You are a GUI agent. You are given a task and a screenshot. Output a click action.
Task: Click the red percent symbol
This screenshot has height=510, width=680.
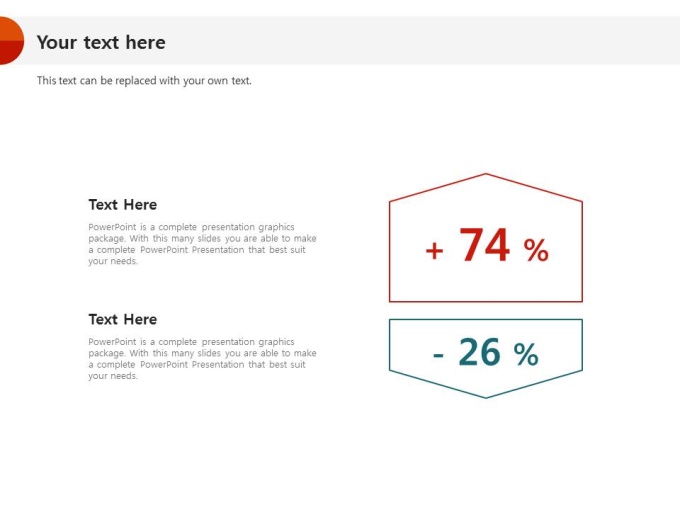[x=536, y=251]
